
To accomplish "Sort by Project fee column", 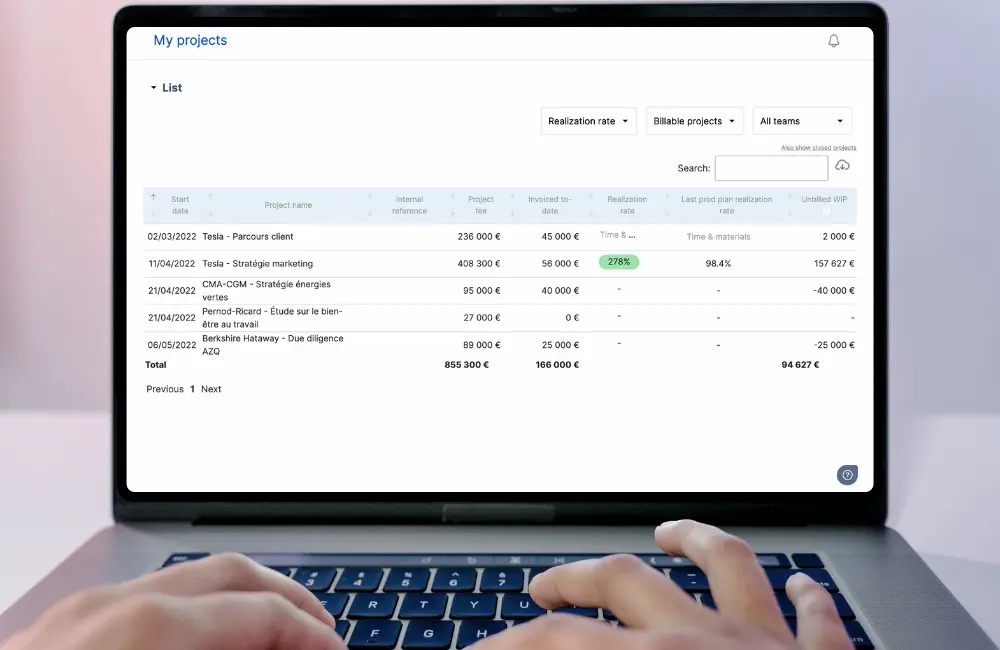I will (481, 205).
